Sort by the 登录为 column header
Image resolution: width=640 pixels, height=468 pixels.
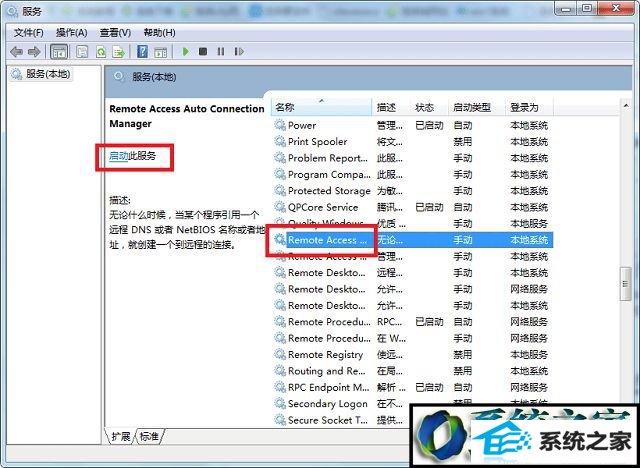coord(529,107)
